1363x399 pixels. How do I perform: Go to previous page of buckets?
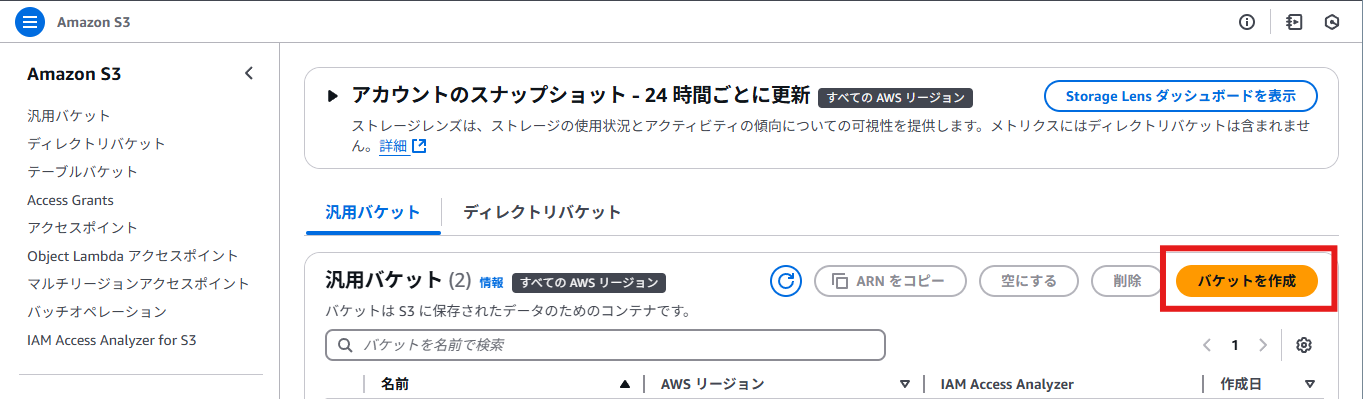(1207, 345)
